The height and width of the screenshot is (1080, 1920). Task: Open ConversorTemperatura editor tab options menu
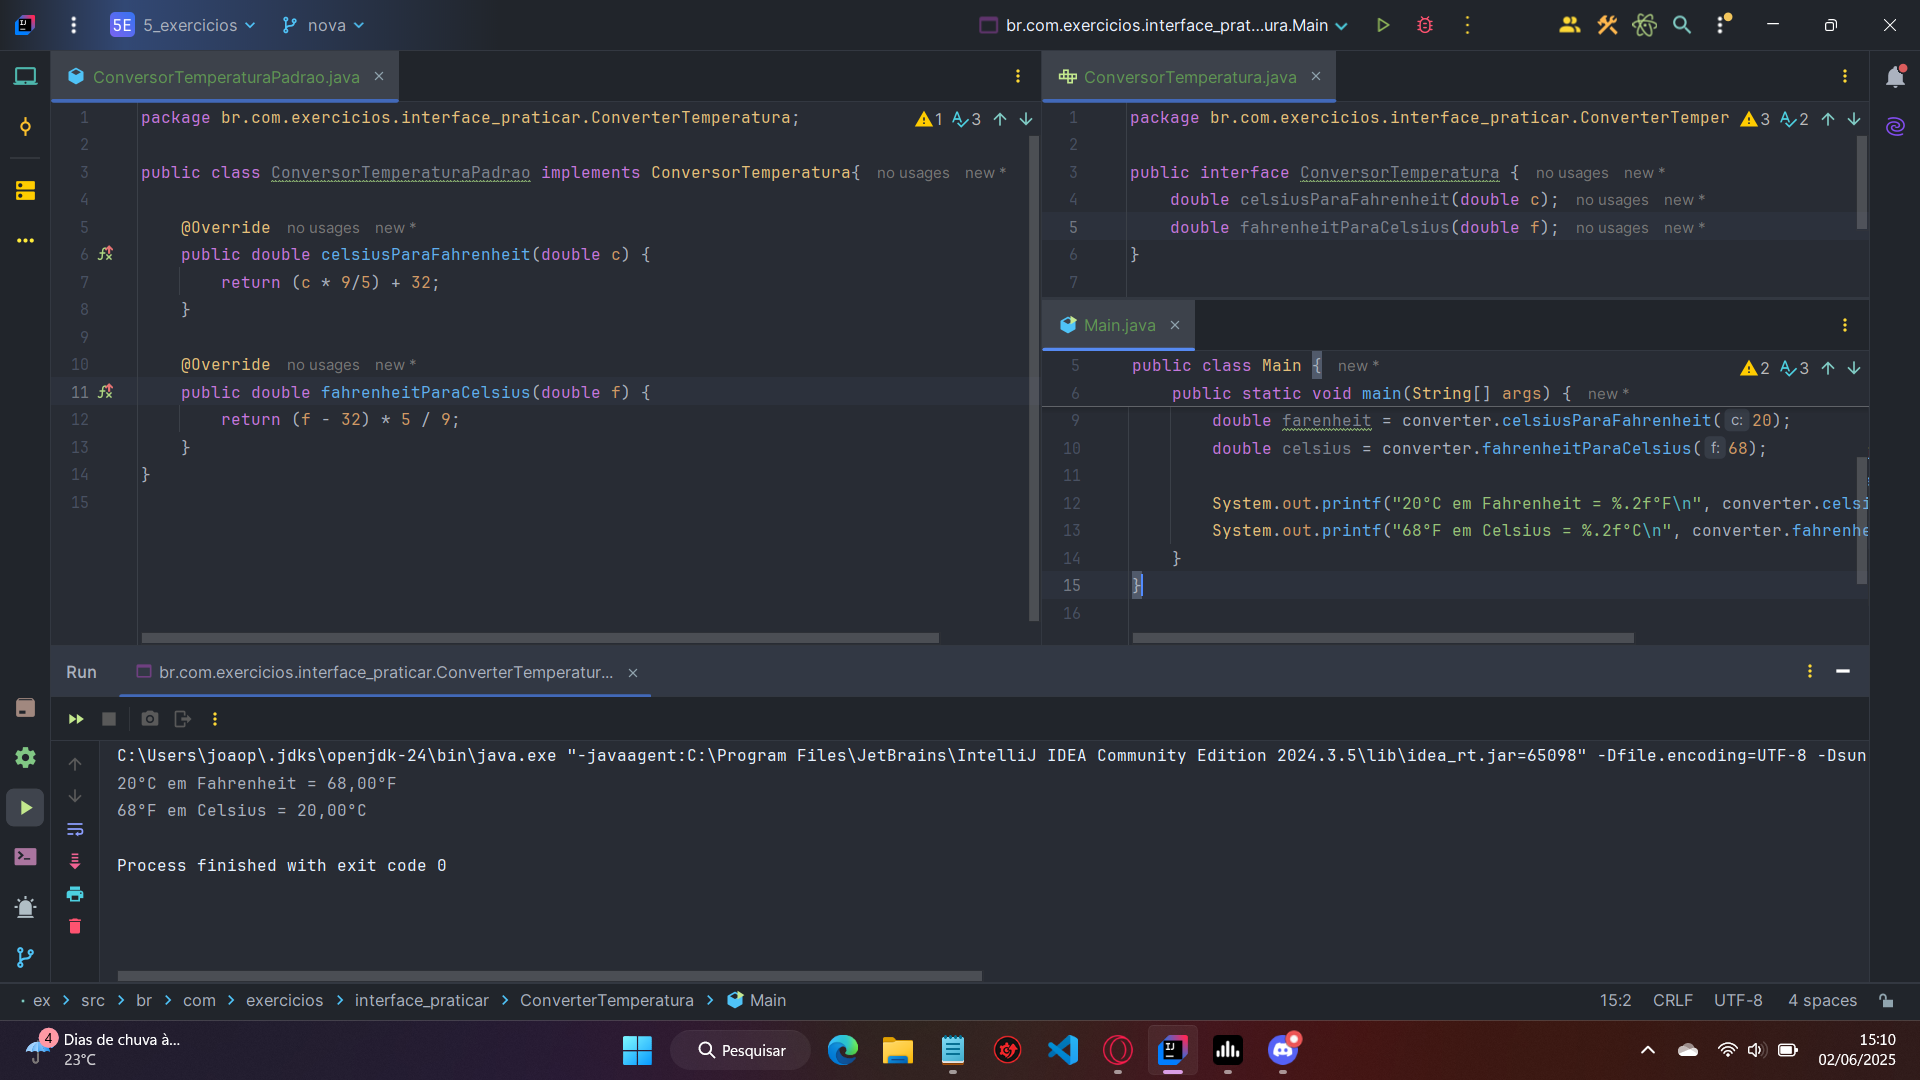click(1845, 77)
